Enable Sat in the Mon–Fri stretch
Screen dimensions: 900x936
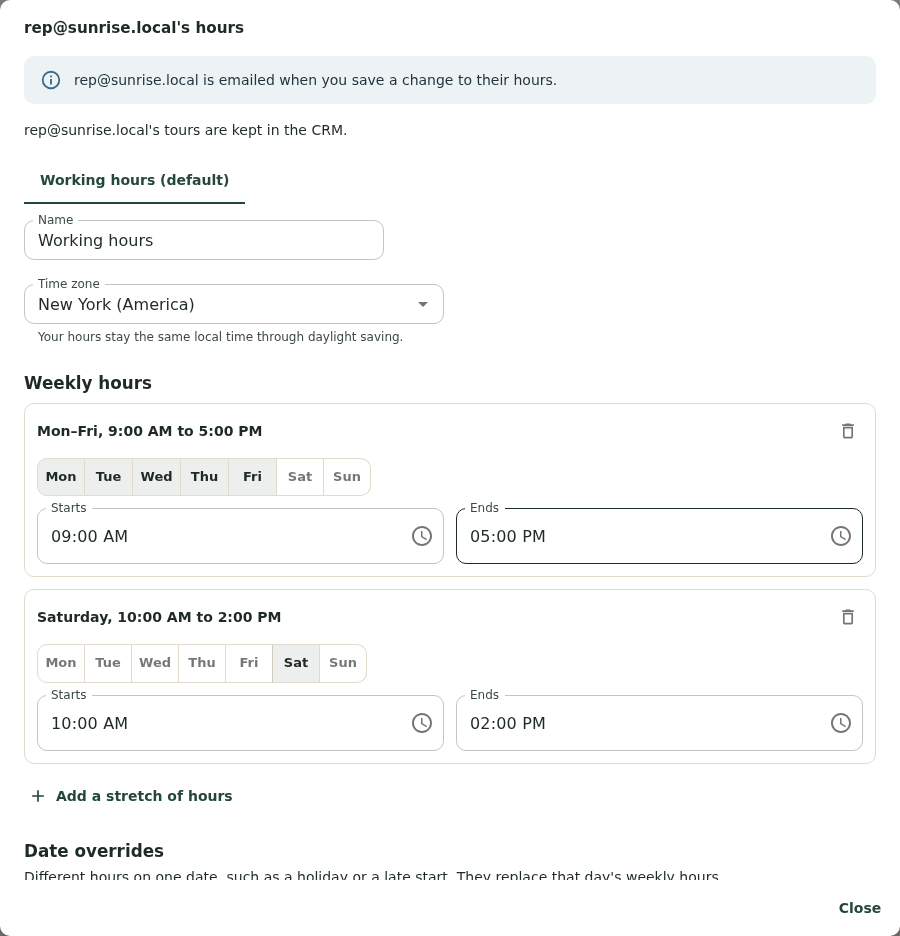[x=300, y=476]
